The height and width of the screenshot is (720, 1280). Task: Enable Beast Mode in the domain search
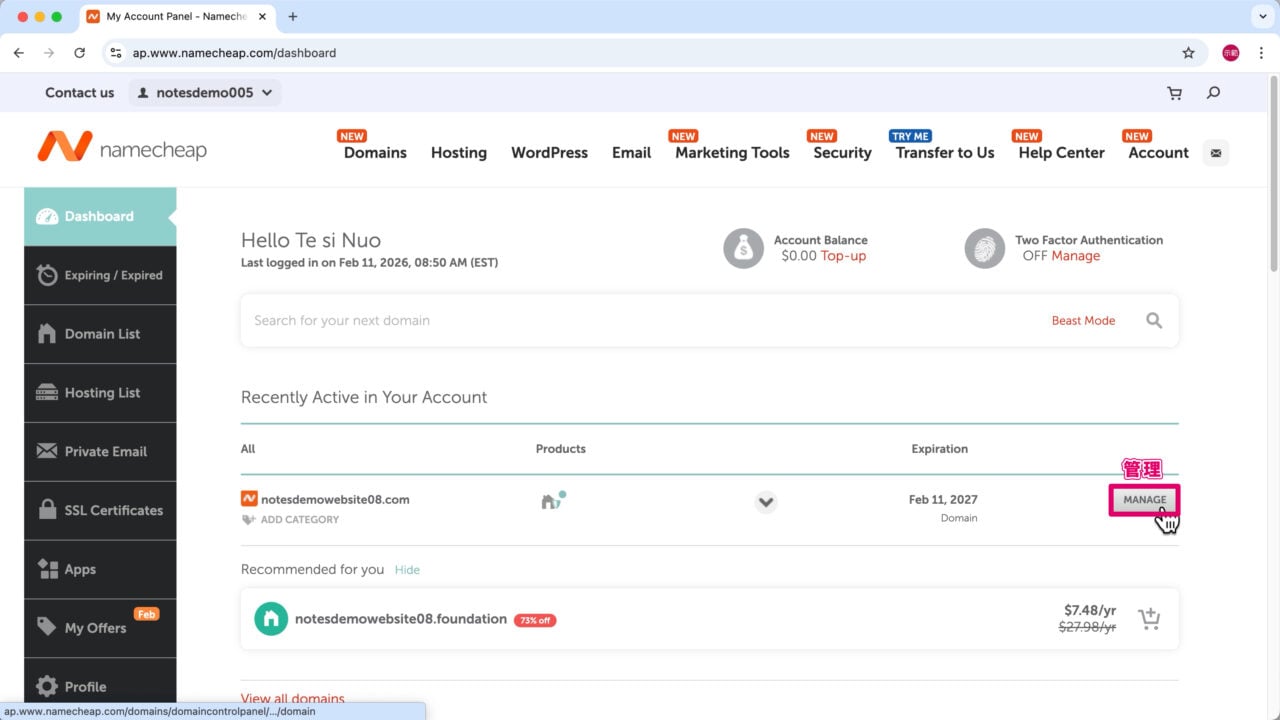1083,320
